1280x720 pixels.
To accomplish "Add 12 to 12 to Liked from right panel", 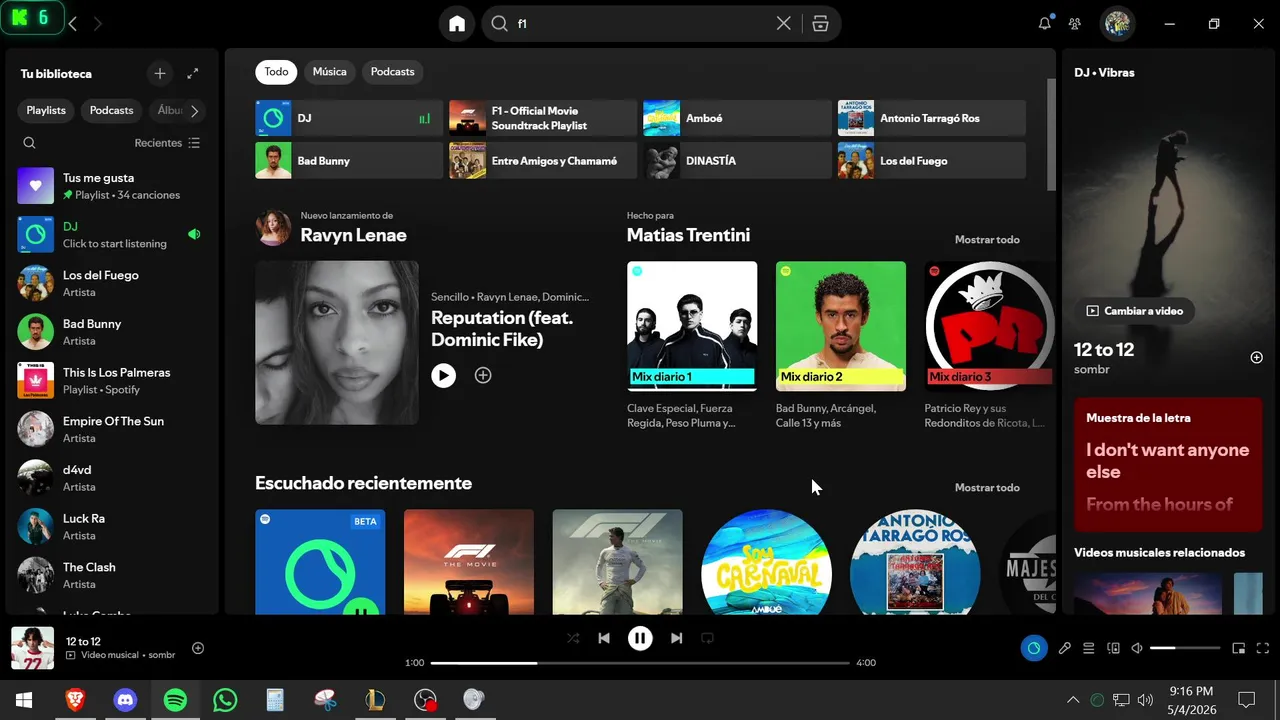I will (1257, 357).
